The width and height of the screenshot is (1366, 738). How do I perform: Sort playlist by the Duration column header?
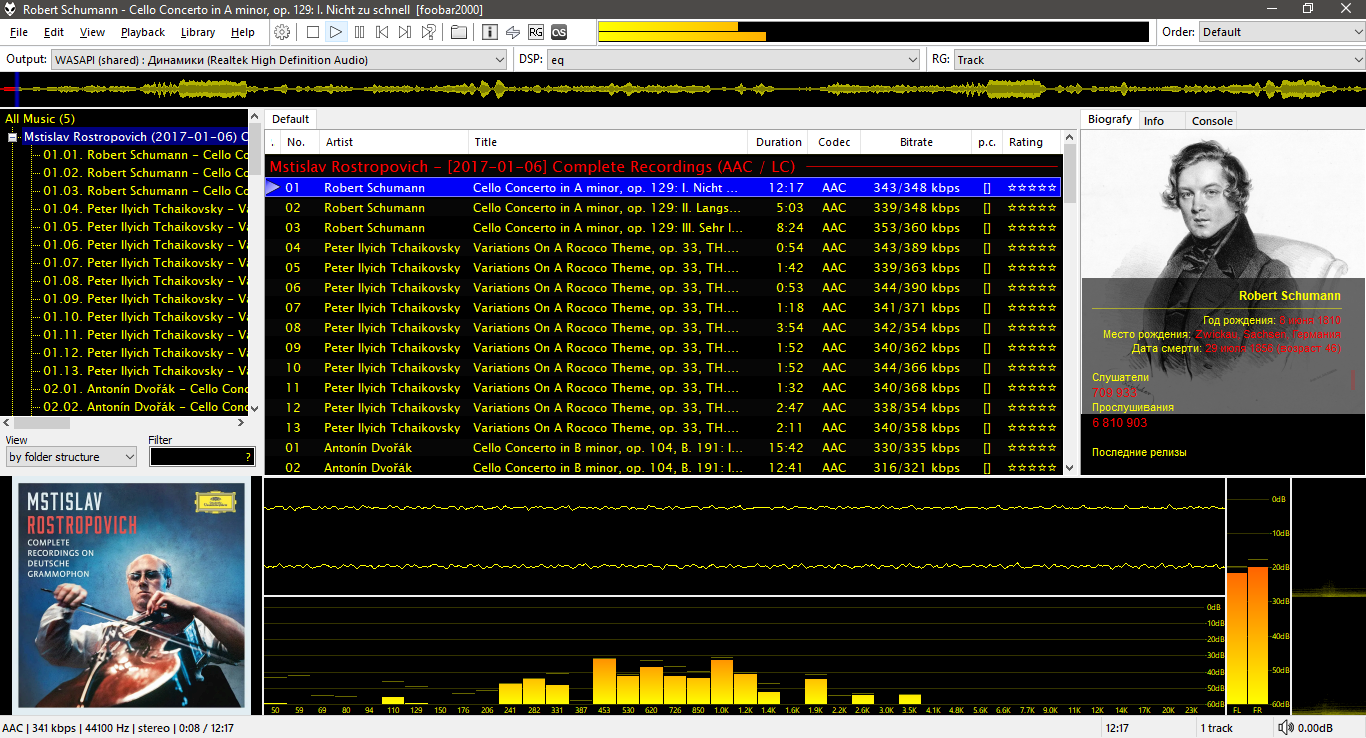778,142
